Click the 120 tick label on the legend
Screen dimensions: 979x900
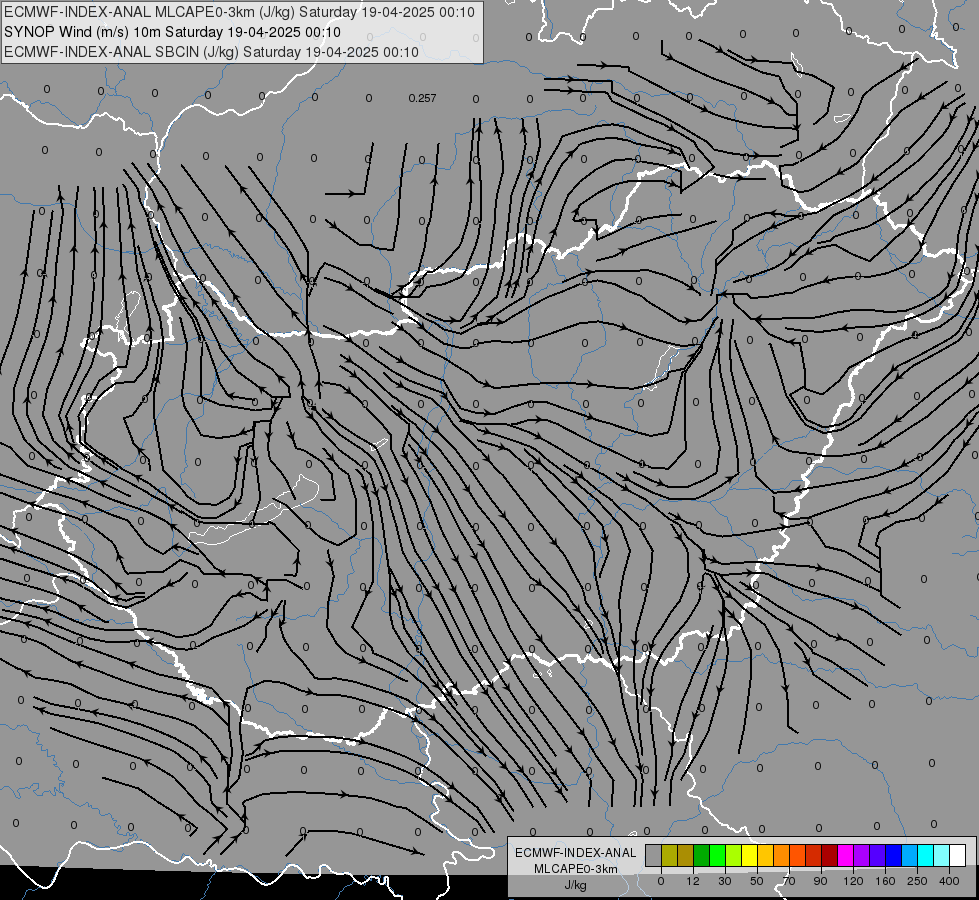(x=853, y=881)
